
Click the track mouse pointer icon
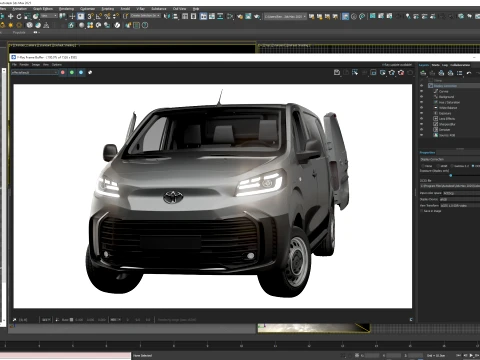(355, 72)
